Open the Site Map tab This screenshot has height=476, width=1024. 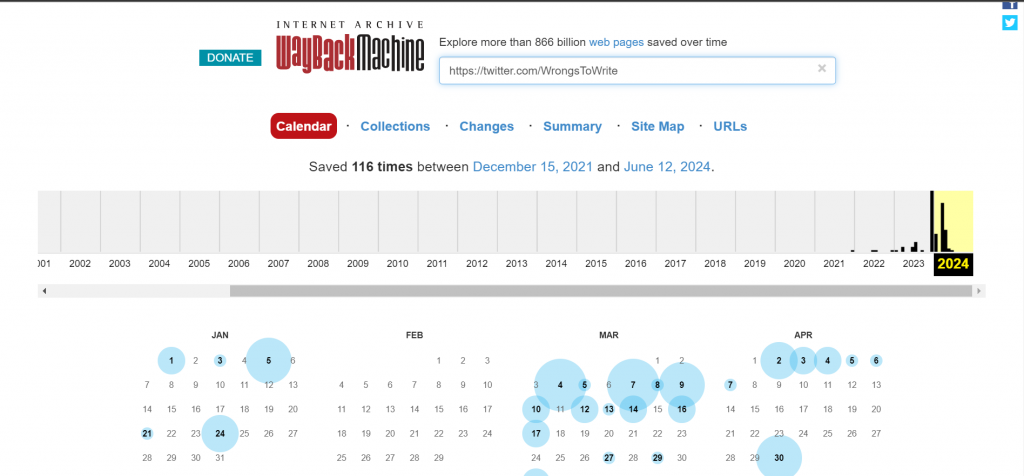657,127
